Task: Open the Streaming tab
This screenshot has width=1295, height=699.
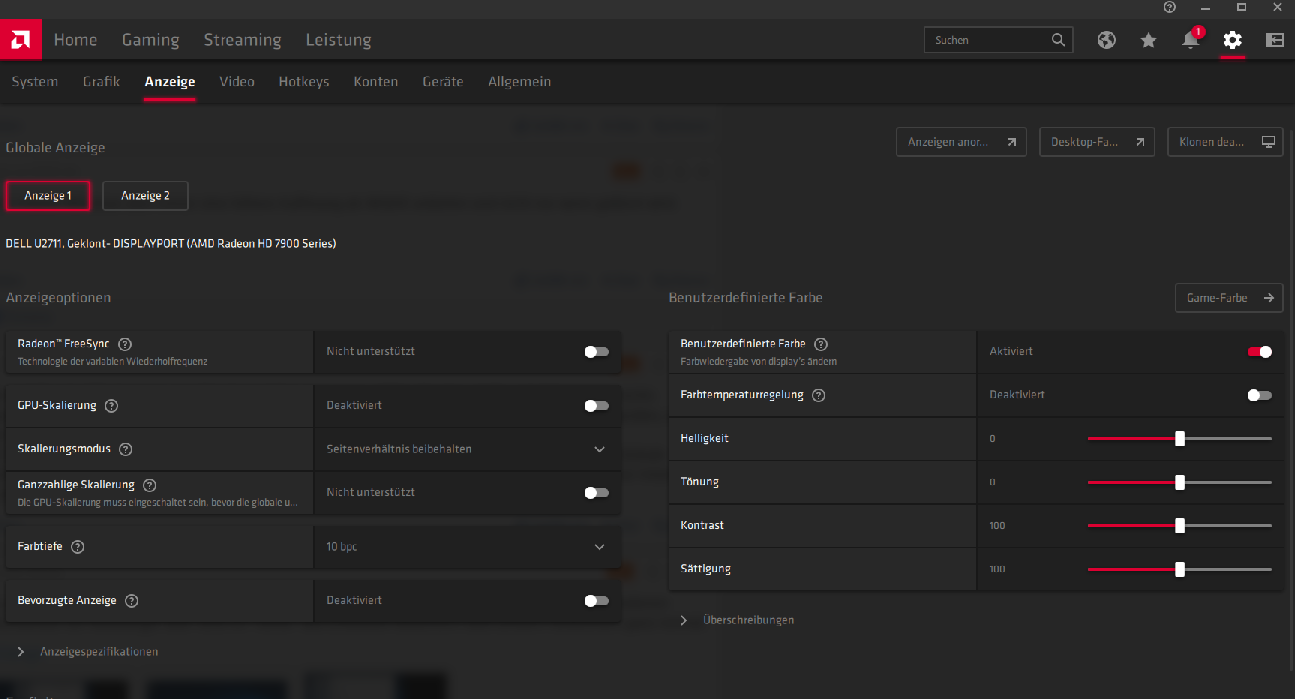Action: click(242, 40)
